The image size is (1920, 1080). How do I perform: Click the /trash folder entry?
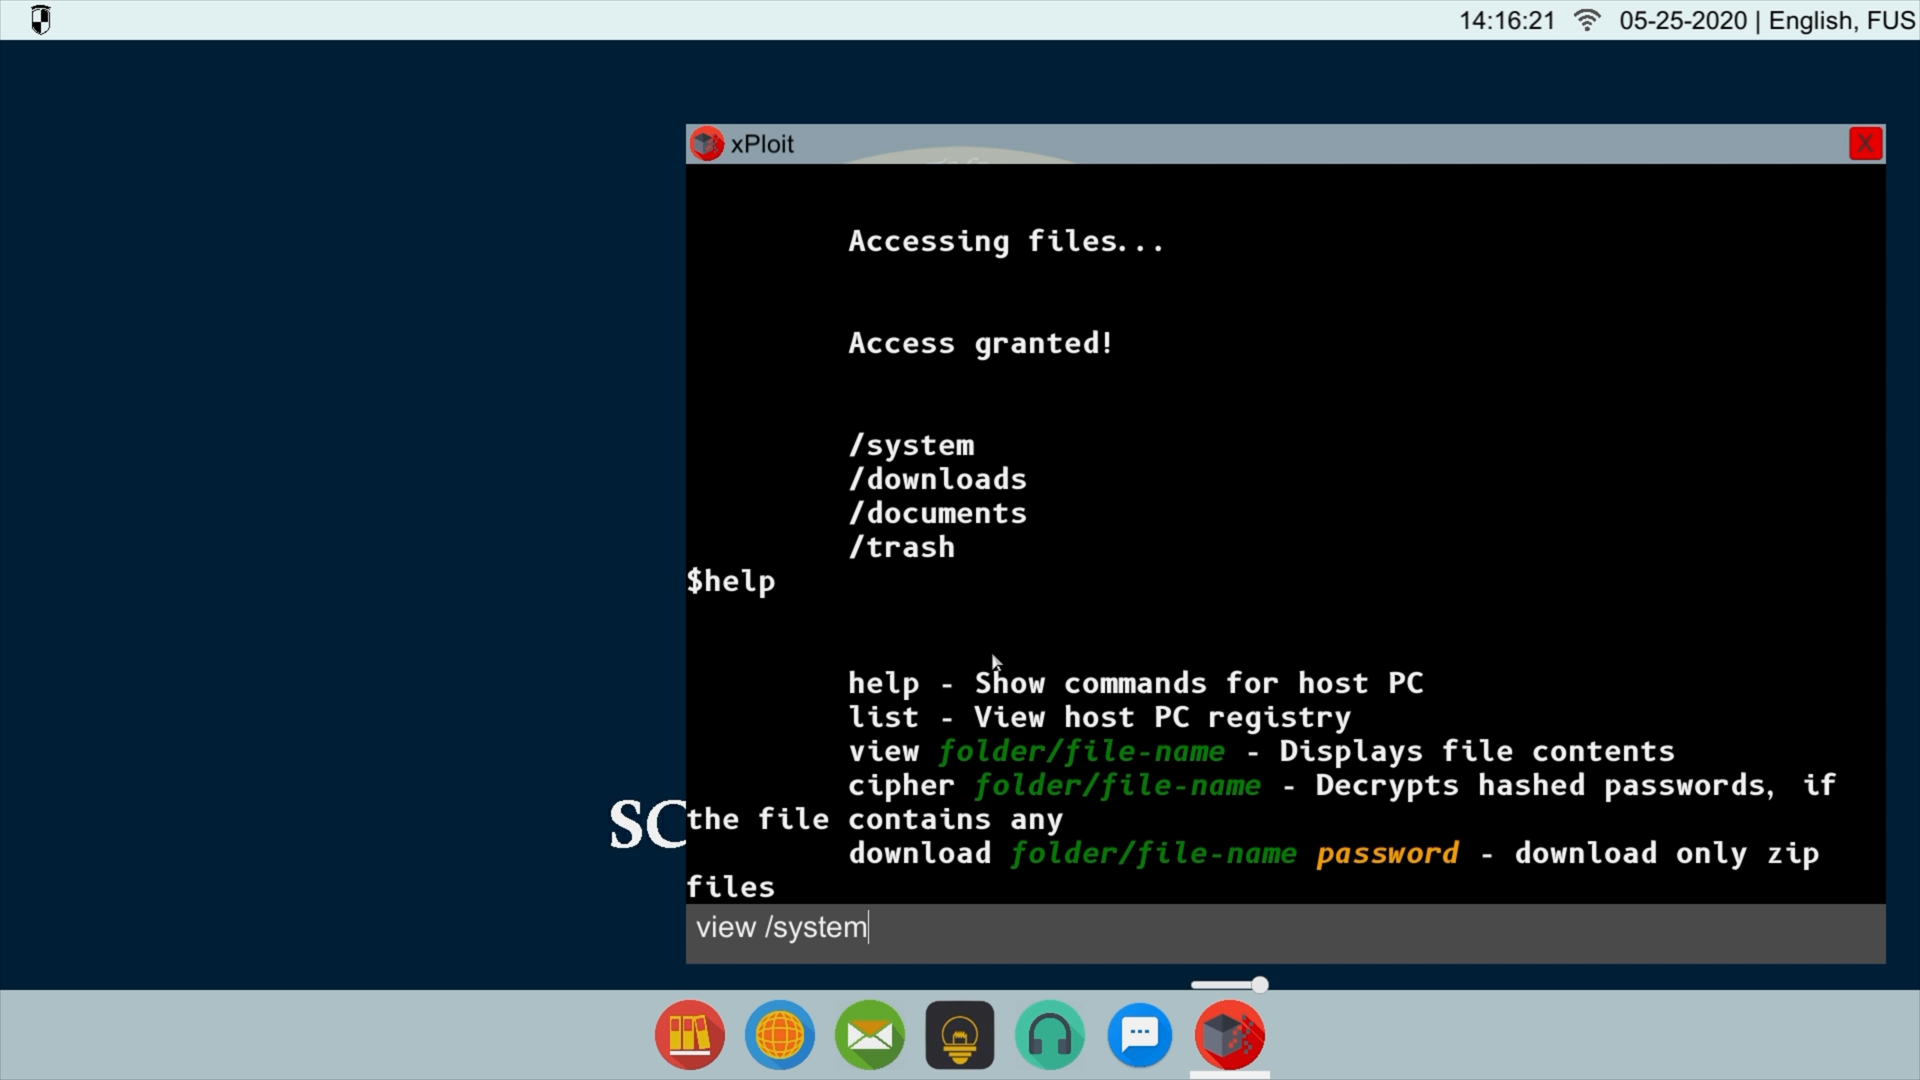point(902,547)
